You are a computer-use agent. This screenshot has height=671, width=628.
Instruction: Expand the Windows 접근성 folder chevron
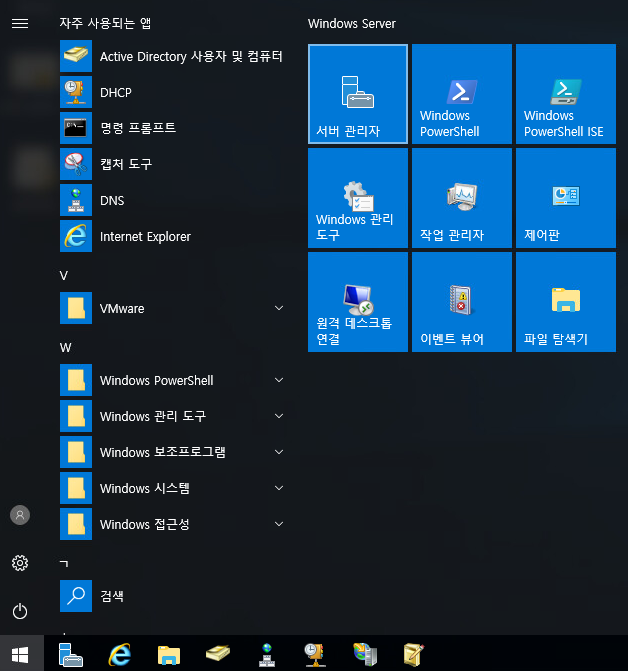(x=279, y=524)
